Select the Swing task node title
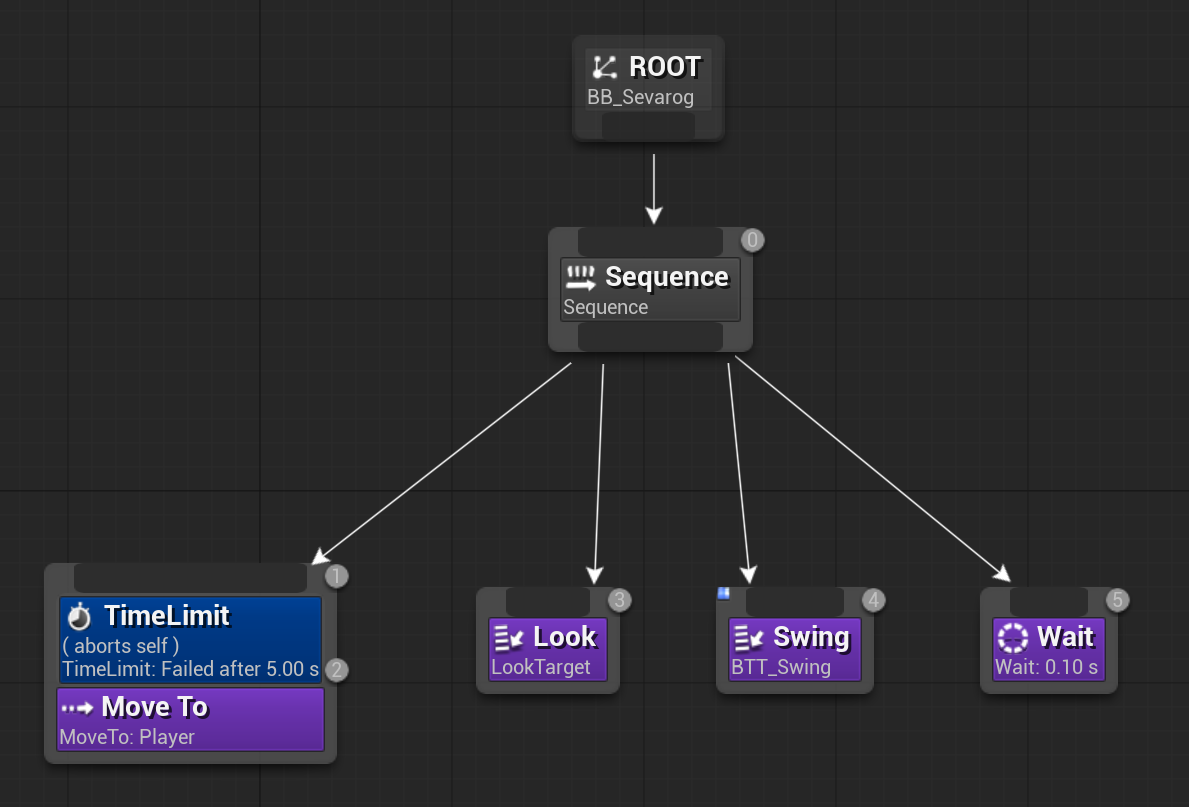 click(x=811, y=637)
